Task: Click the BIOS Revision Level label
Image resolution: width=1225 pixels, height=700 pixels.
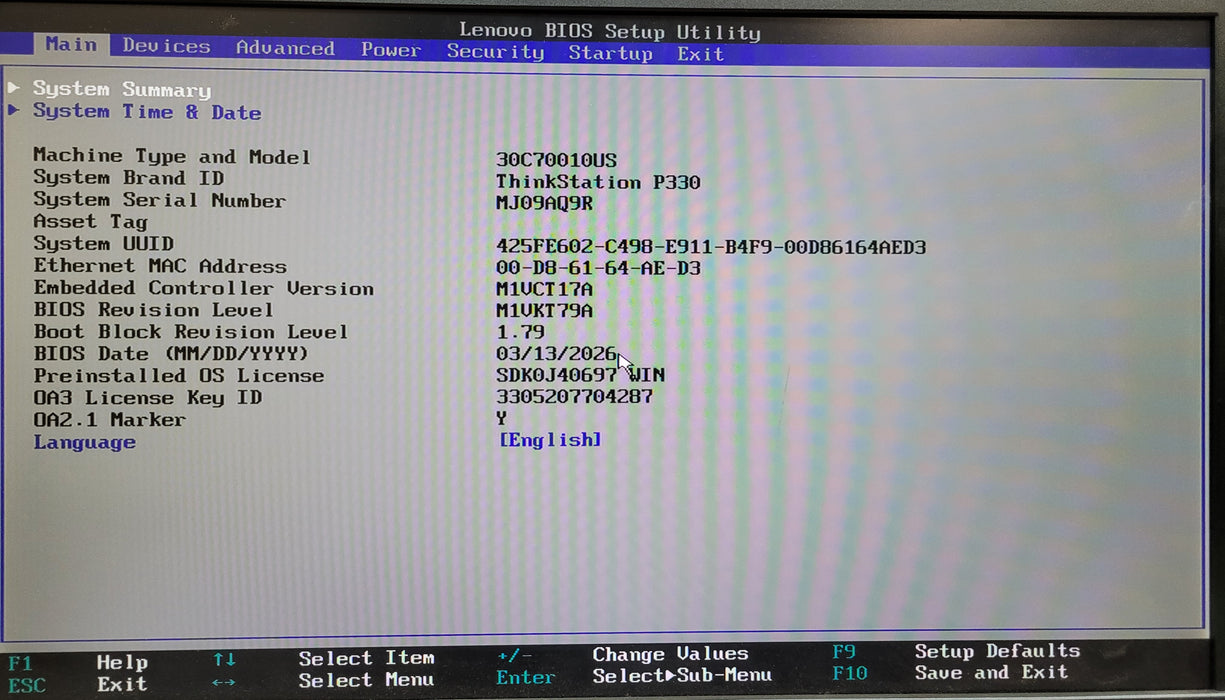Action: (x=153, y=310)
